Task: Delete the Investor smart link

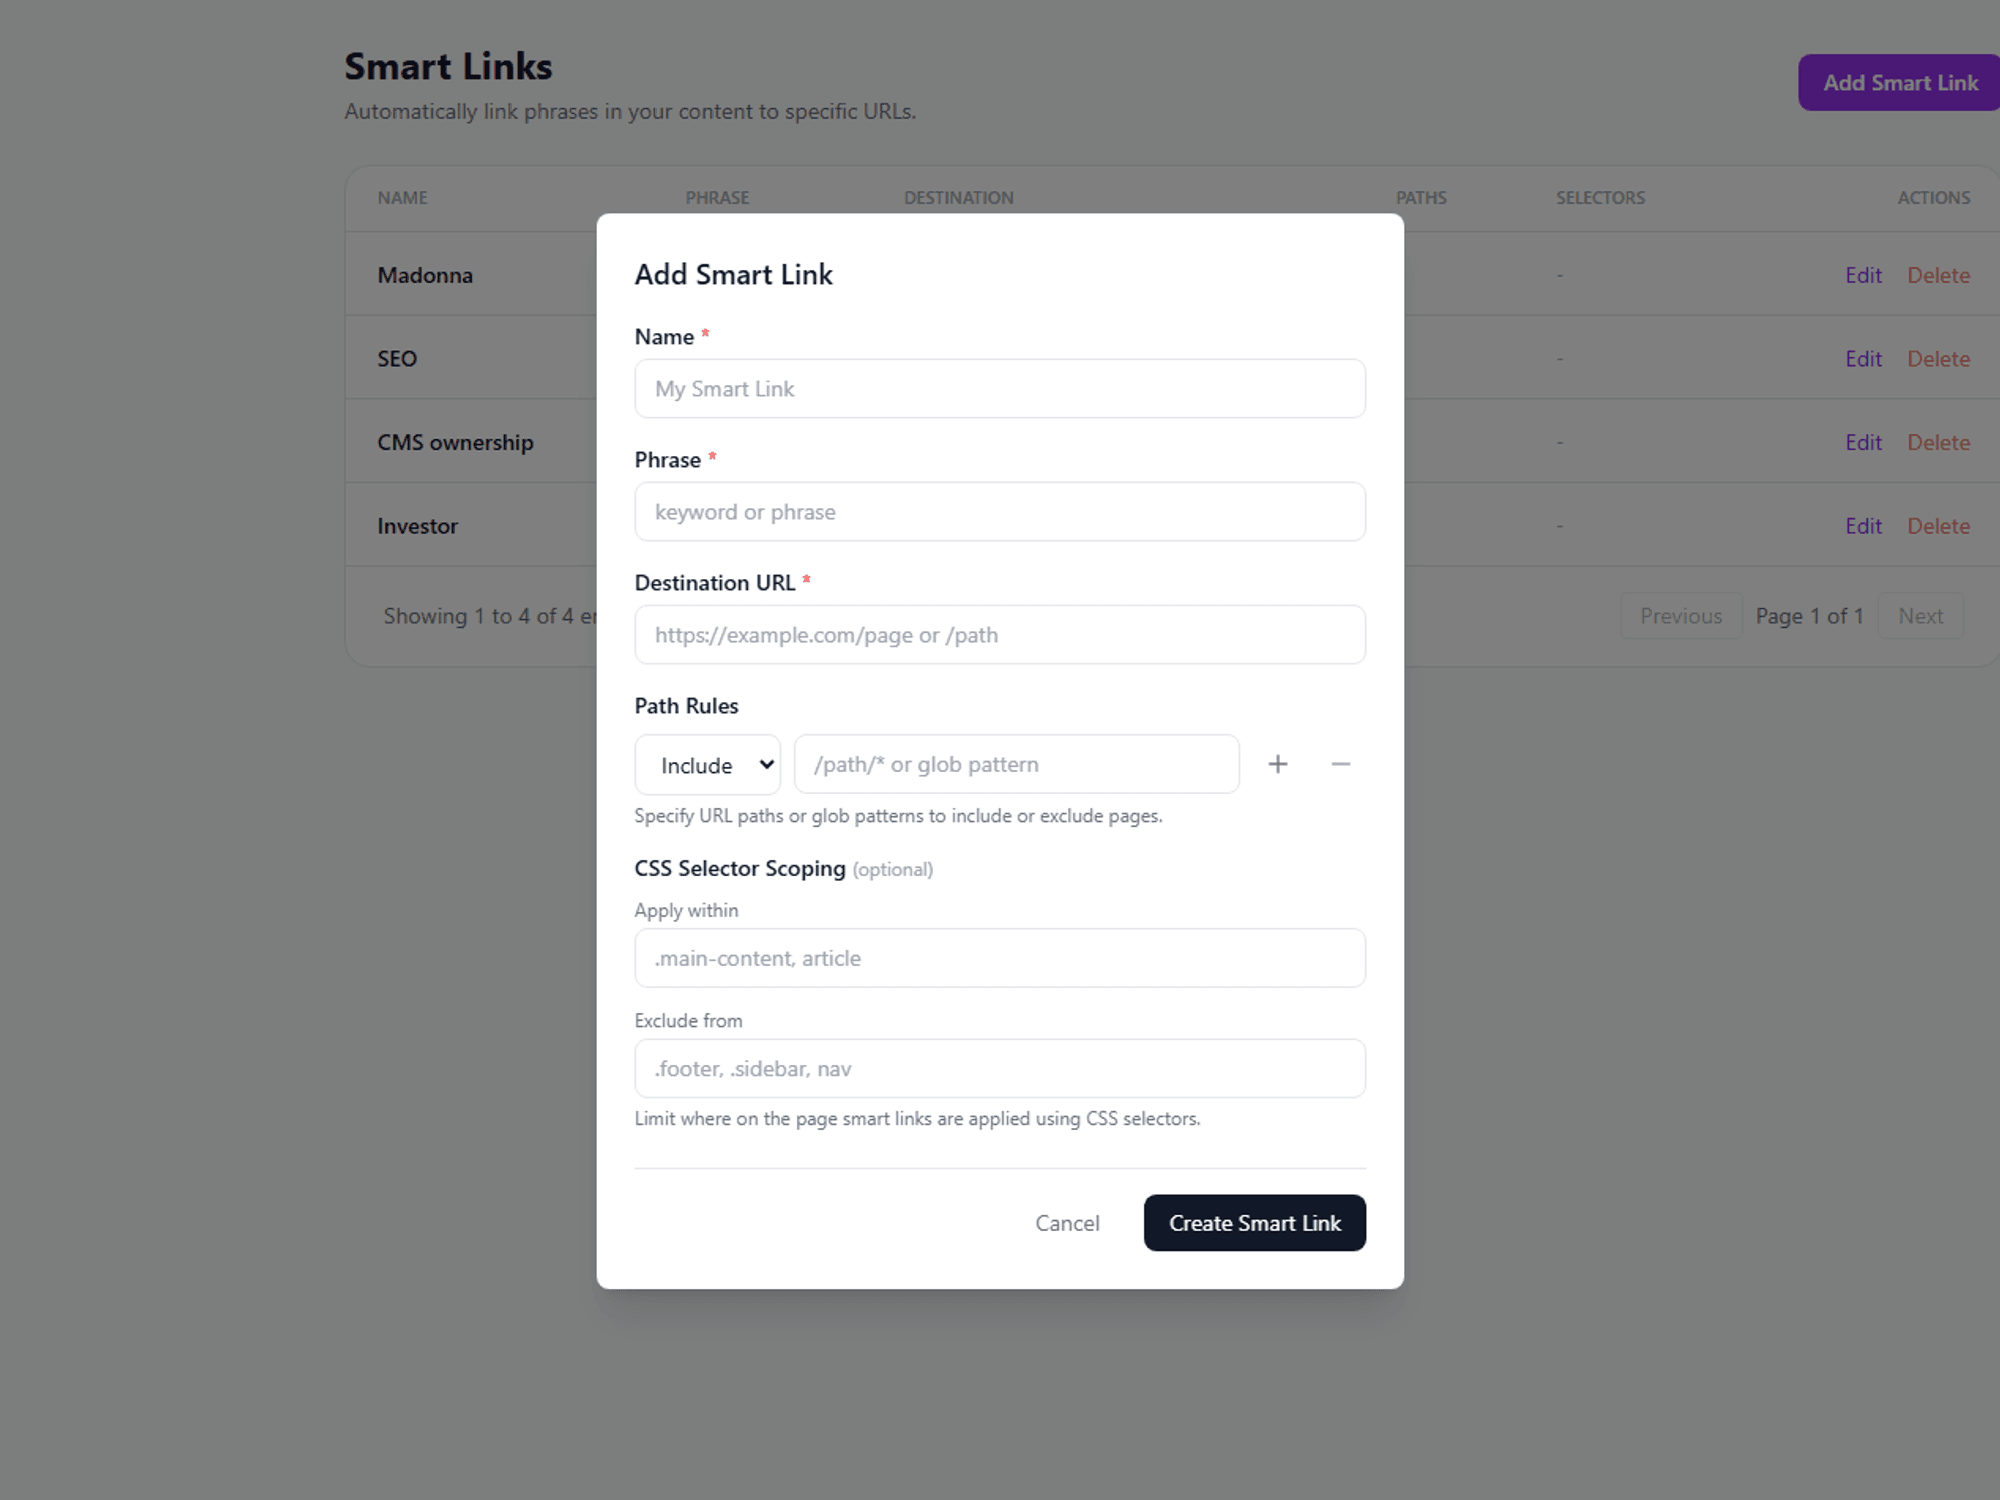Action: pos(1938,525)
